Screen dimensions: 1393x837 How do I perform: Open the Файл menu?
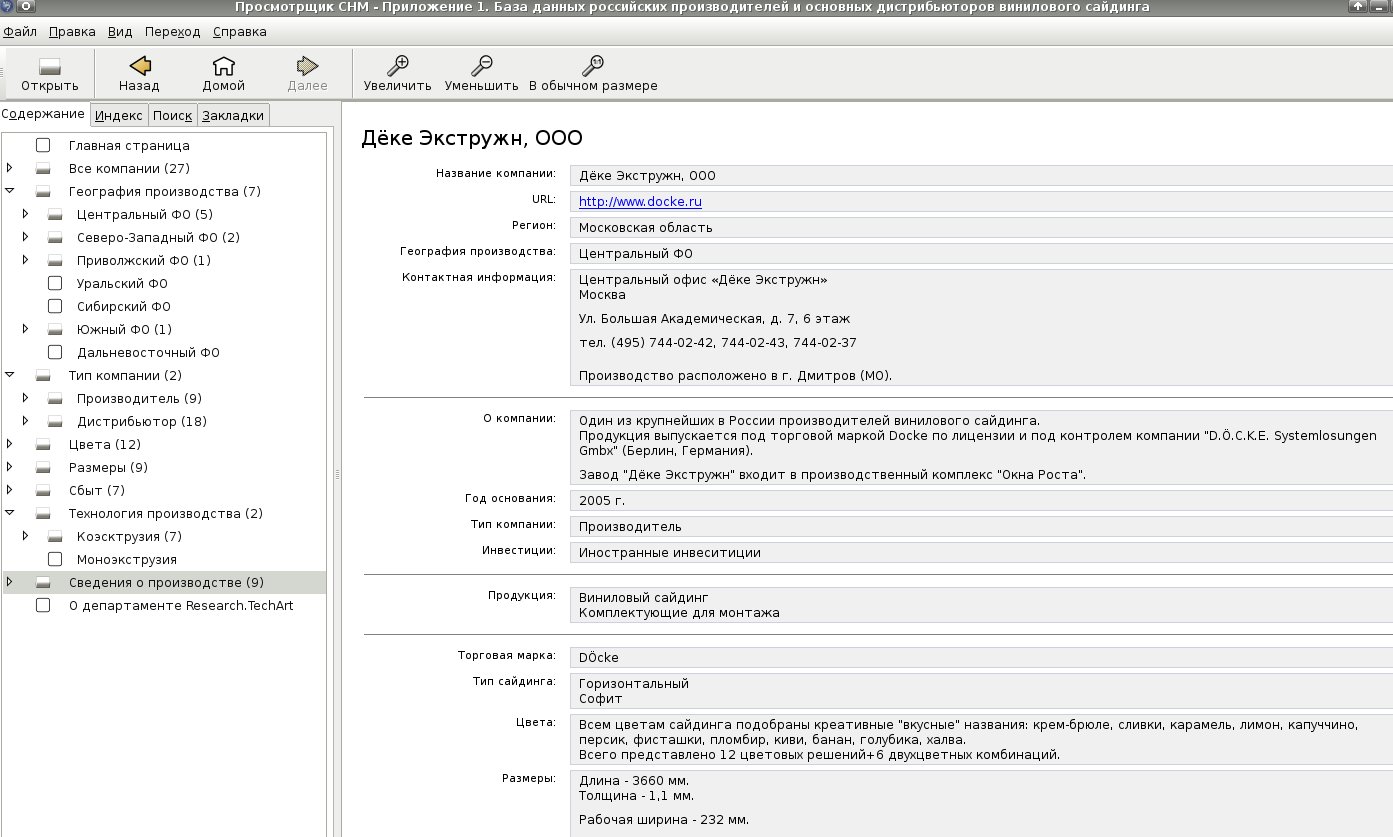(x=20, y=31)
